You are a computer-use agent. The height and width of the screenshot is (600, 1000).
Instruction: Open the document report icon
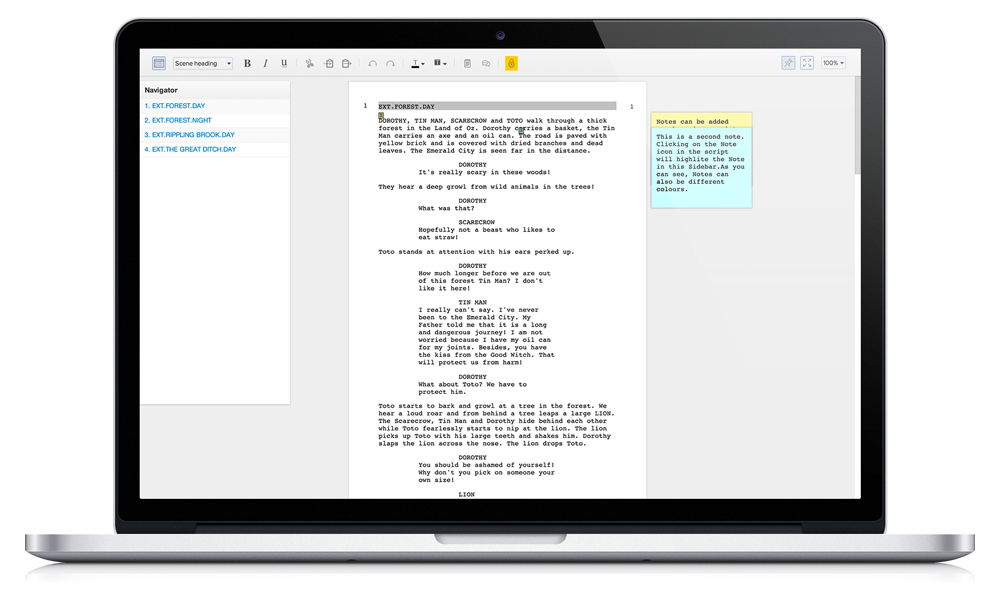point(467,63)
